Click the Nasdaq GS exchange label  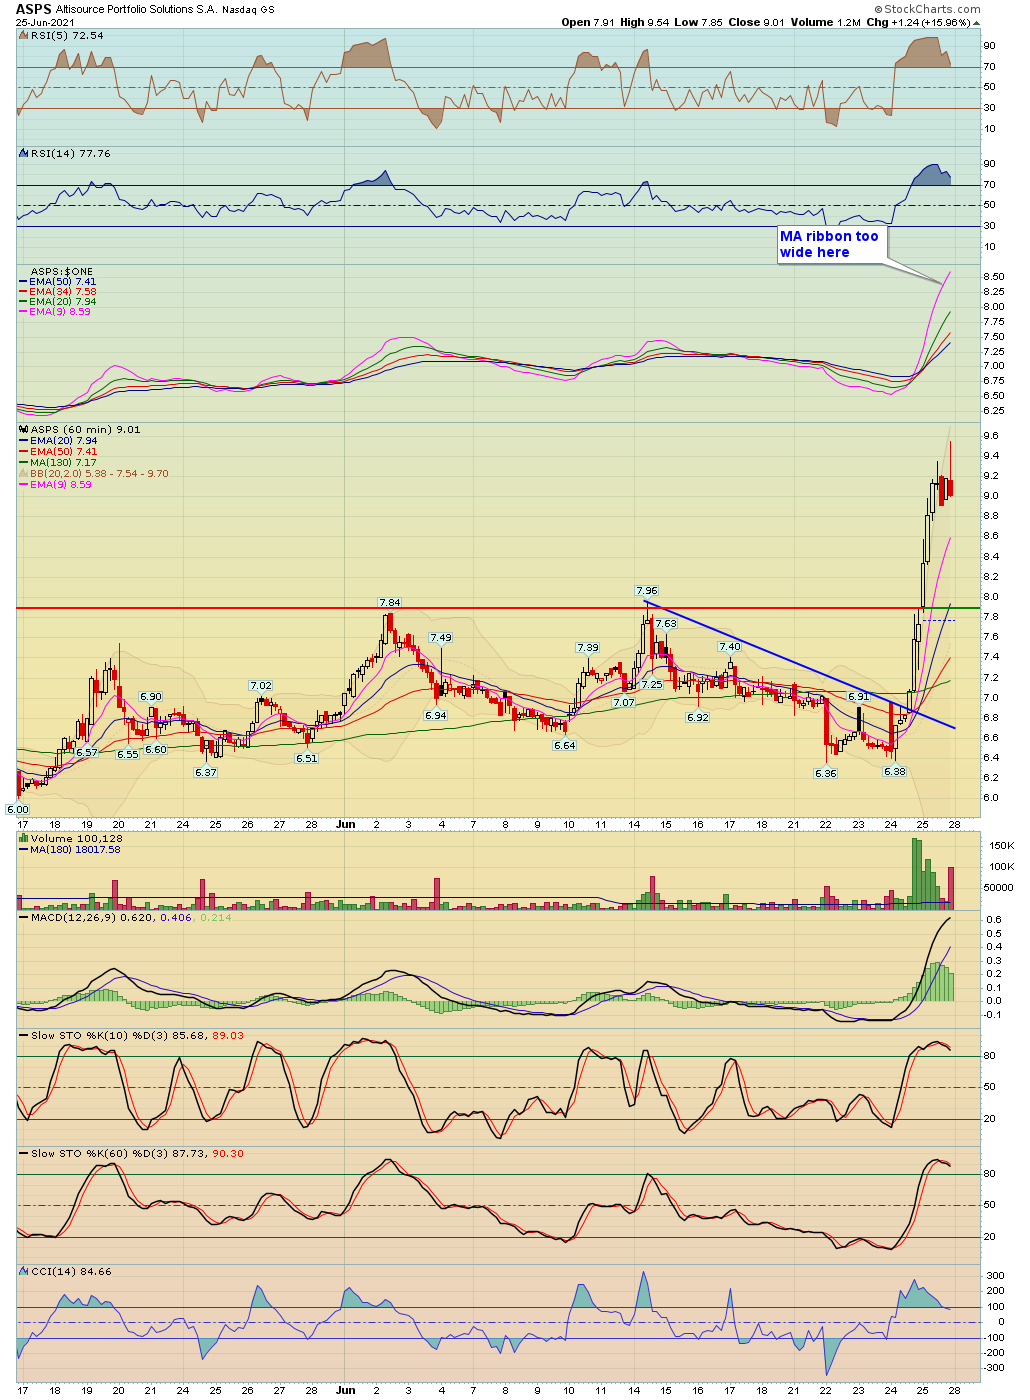[x=248, y=10]
